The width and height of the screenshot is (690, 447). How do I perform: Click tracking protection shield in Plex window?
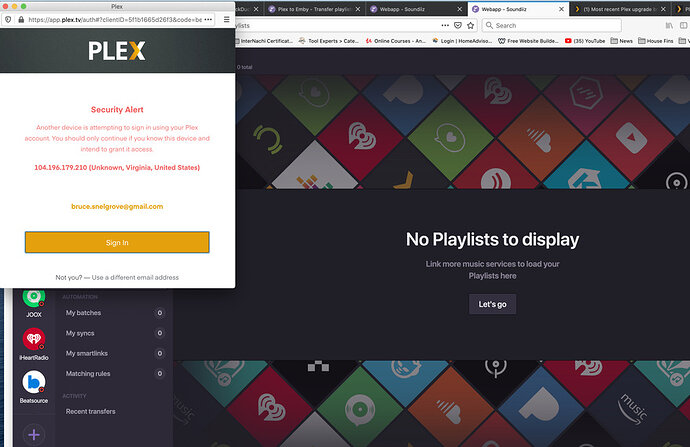(8, 19)
